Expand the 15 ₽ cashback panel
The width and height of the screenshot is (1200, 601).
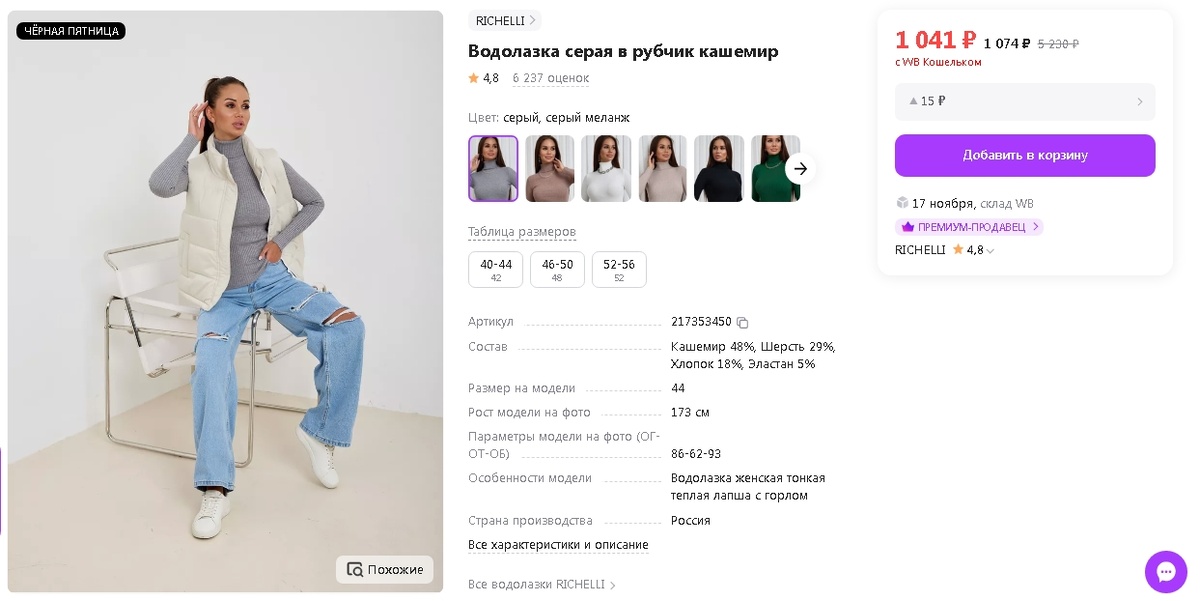pos(1024,101)
